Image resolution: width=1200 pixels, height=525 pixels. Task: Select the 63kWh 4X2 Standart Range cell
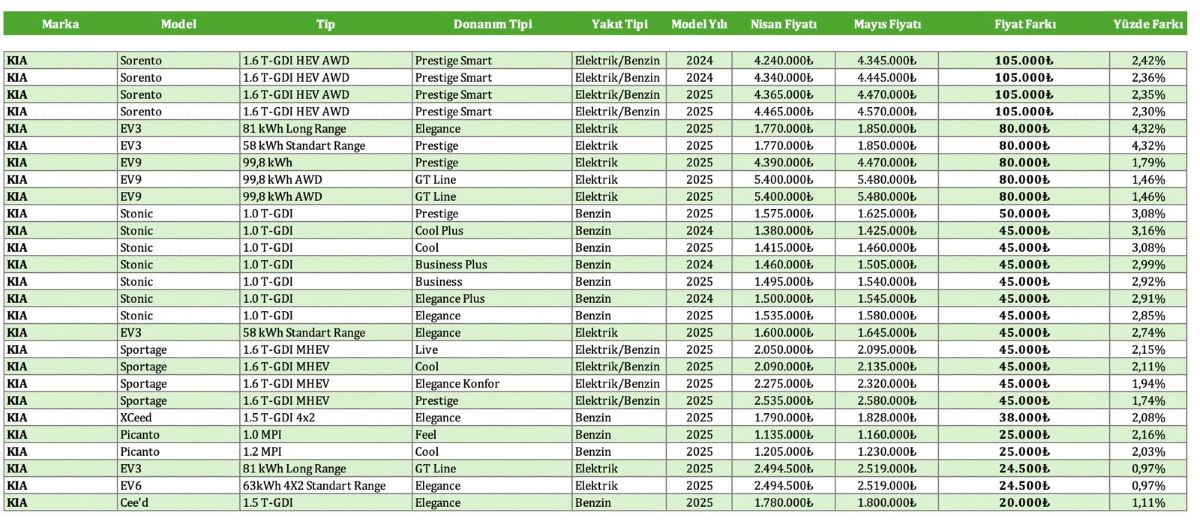point(314,485)
